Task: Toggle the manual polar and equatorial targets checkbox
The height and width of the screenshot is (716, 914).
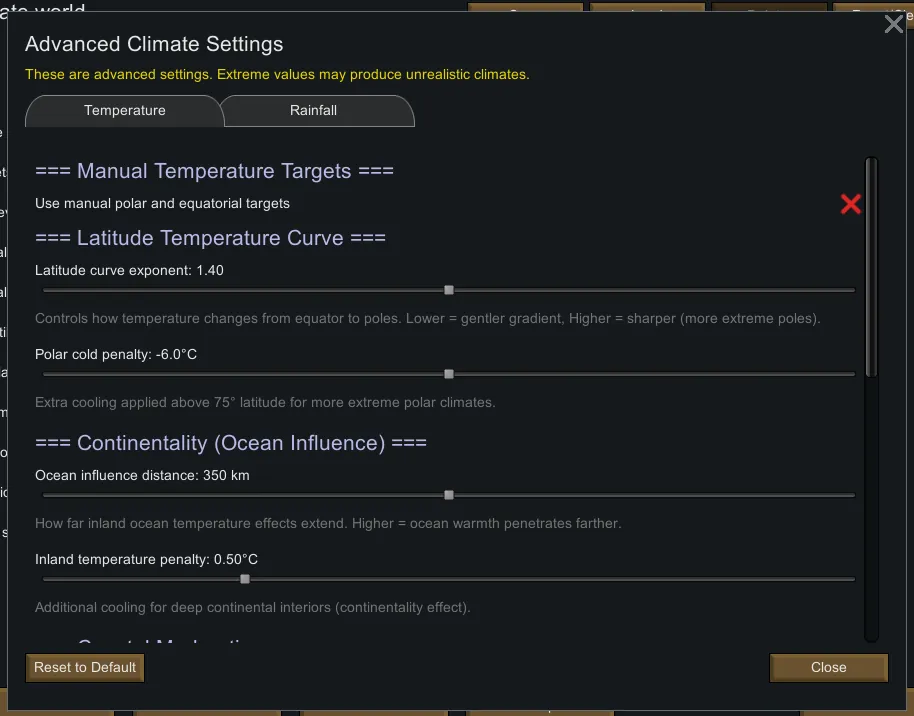Action: (x=851, y=204)
